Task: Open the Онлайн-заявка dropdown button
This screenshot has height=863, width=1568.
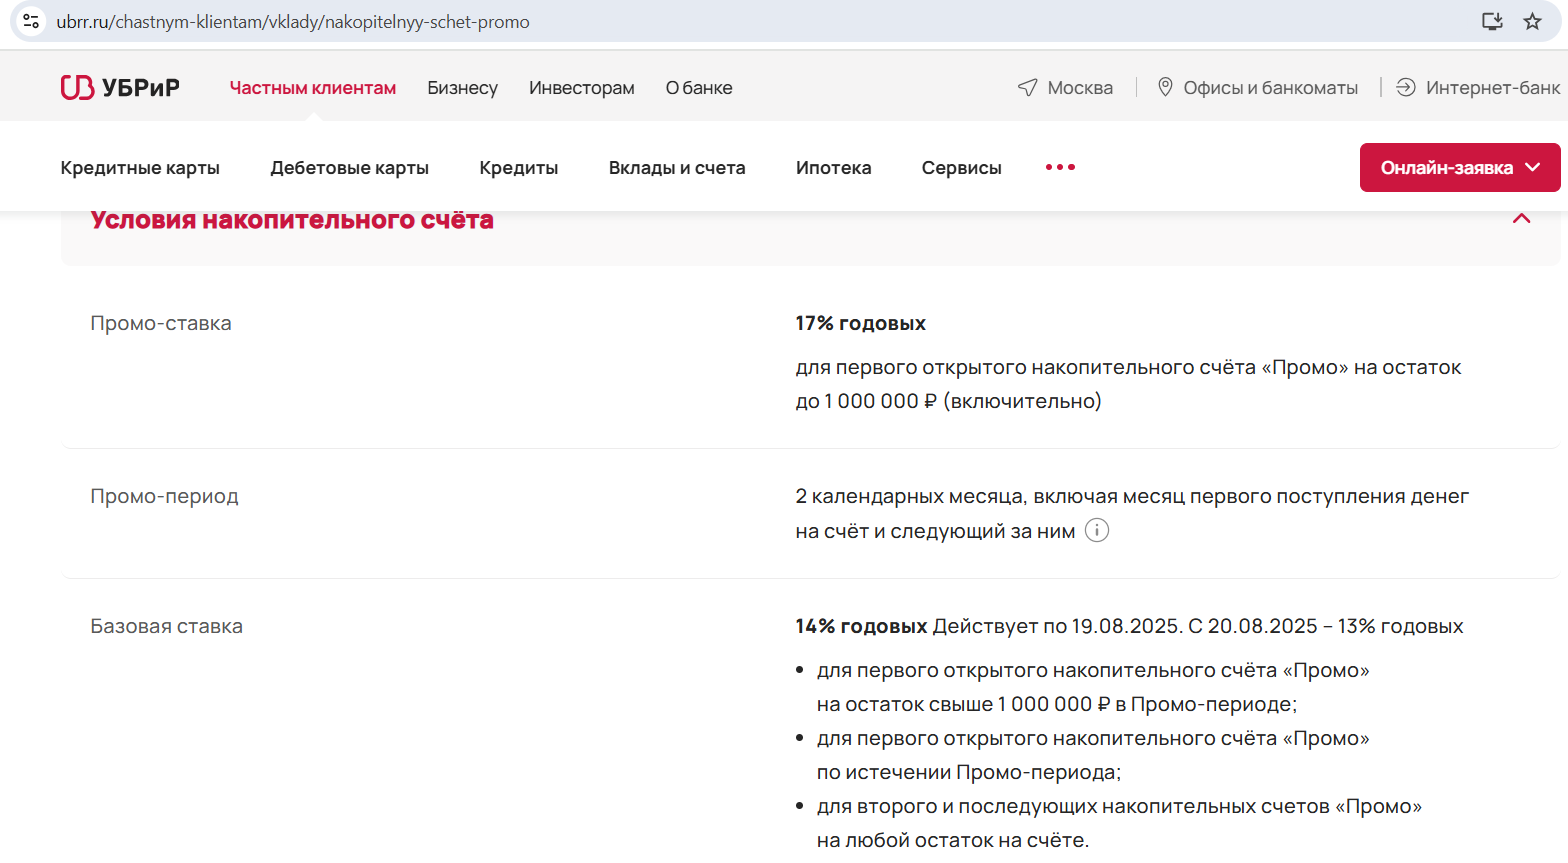Action: tap(1460, 167)
